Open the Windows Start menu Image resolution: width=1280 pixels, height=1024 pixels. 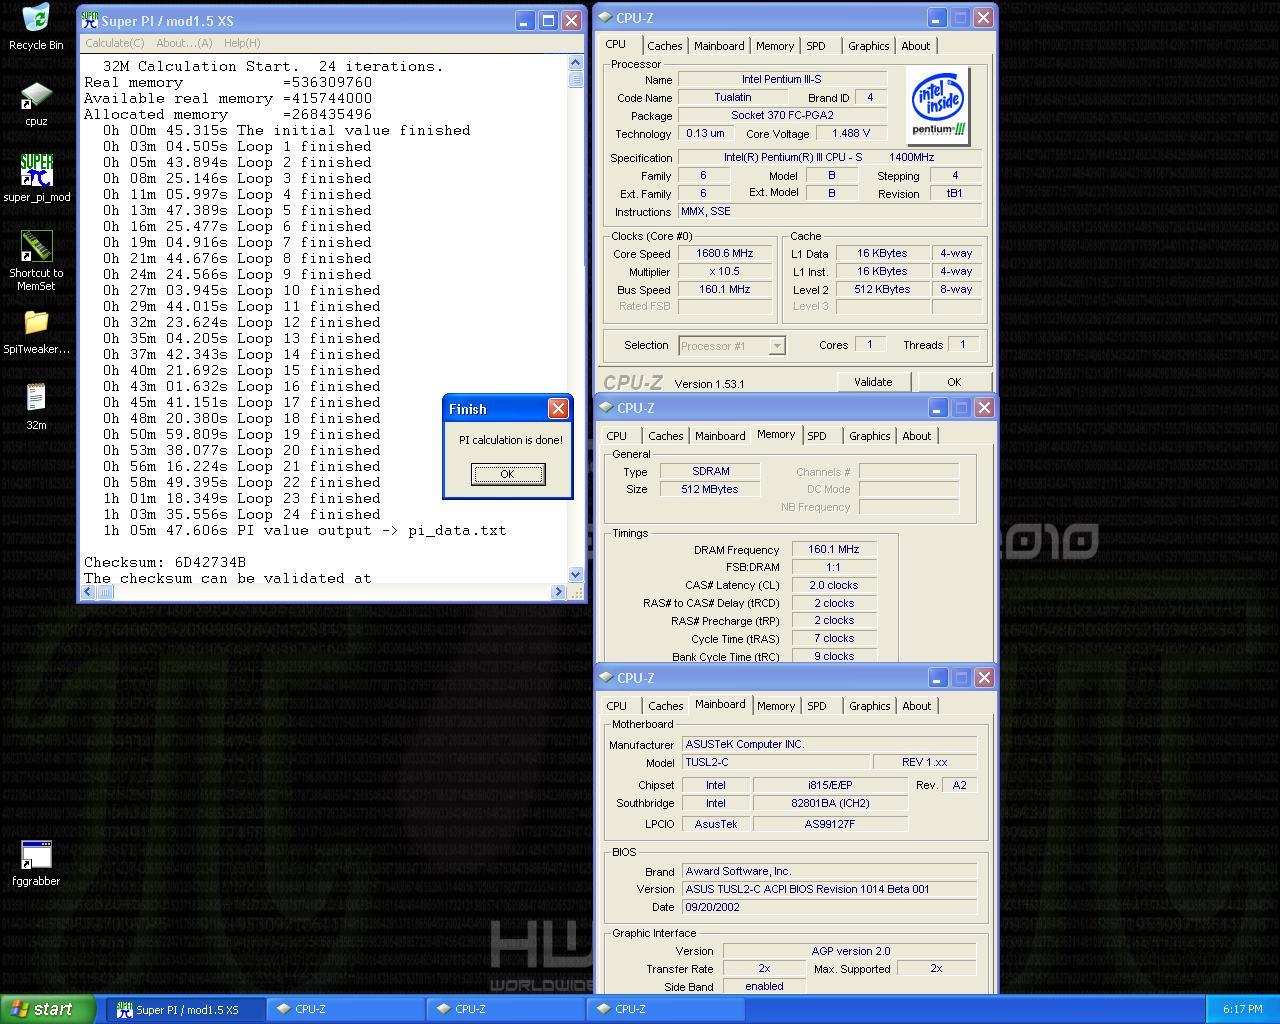(48, 1009)
